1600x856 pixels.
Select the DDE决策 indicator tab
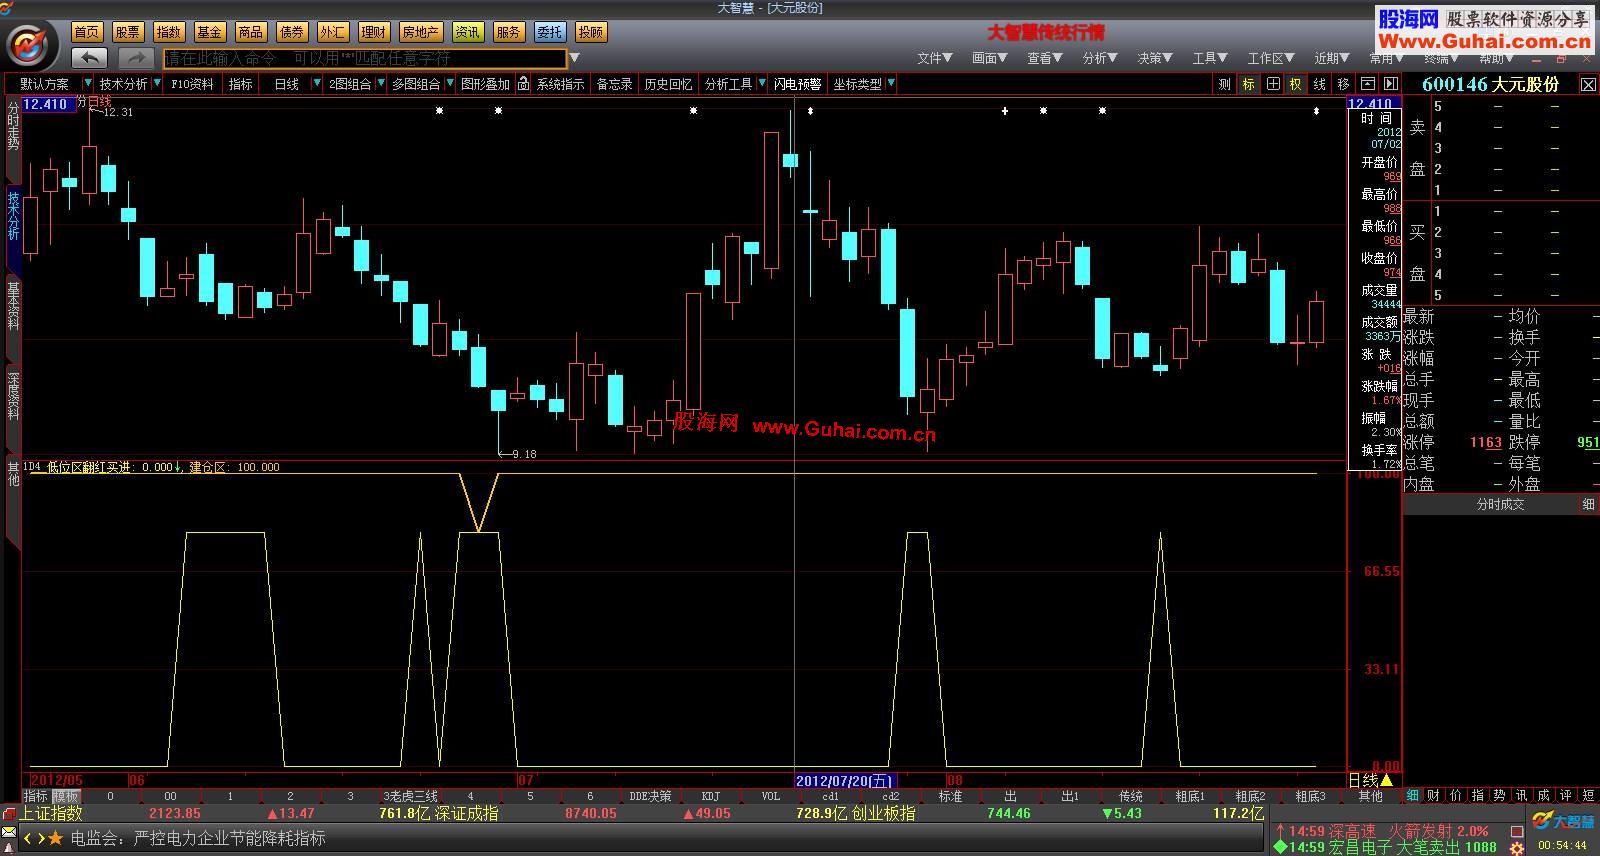[x=650, y=796]
